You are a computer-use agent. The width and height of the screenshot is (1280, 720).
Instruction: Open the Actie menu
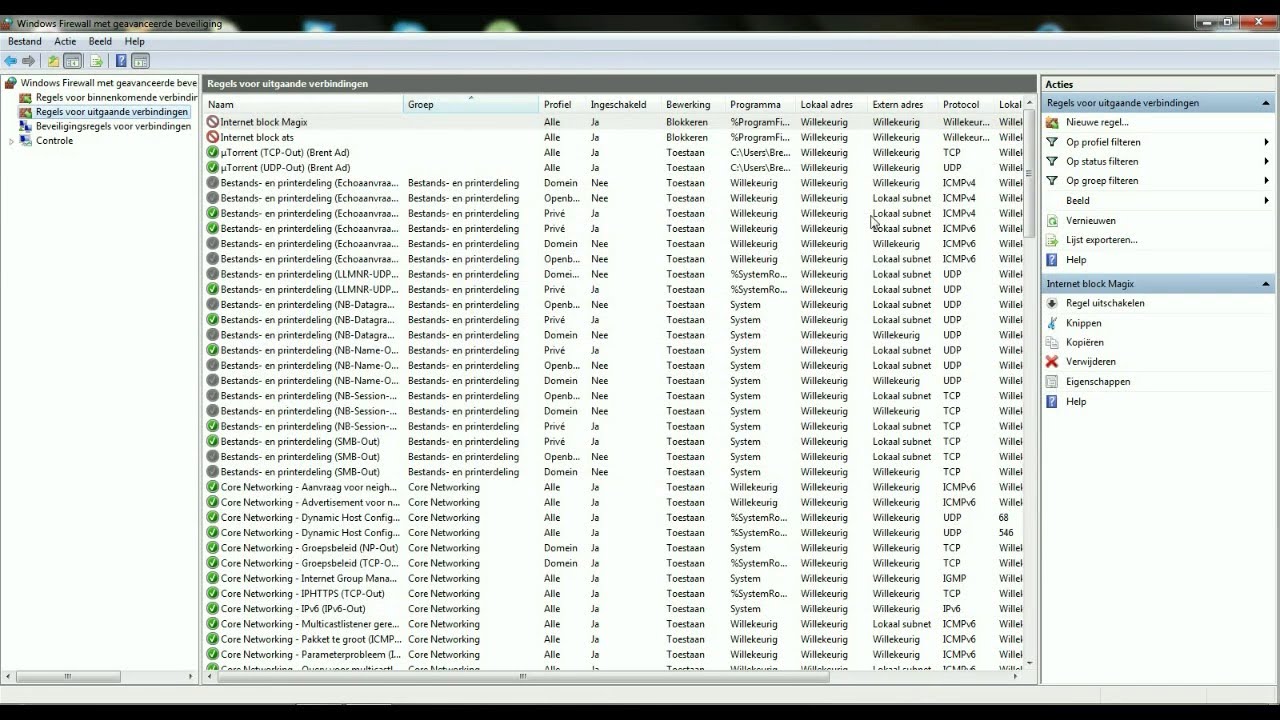(x=65, y=42)
